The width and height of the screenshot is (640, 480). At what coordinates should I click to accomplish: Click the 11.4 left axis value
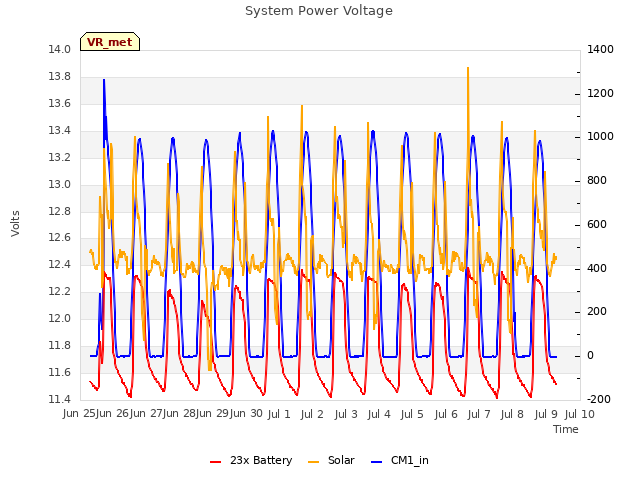click(x=60, y=399)
